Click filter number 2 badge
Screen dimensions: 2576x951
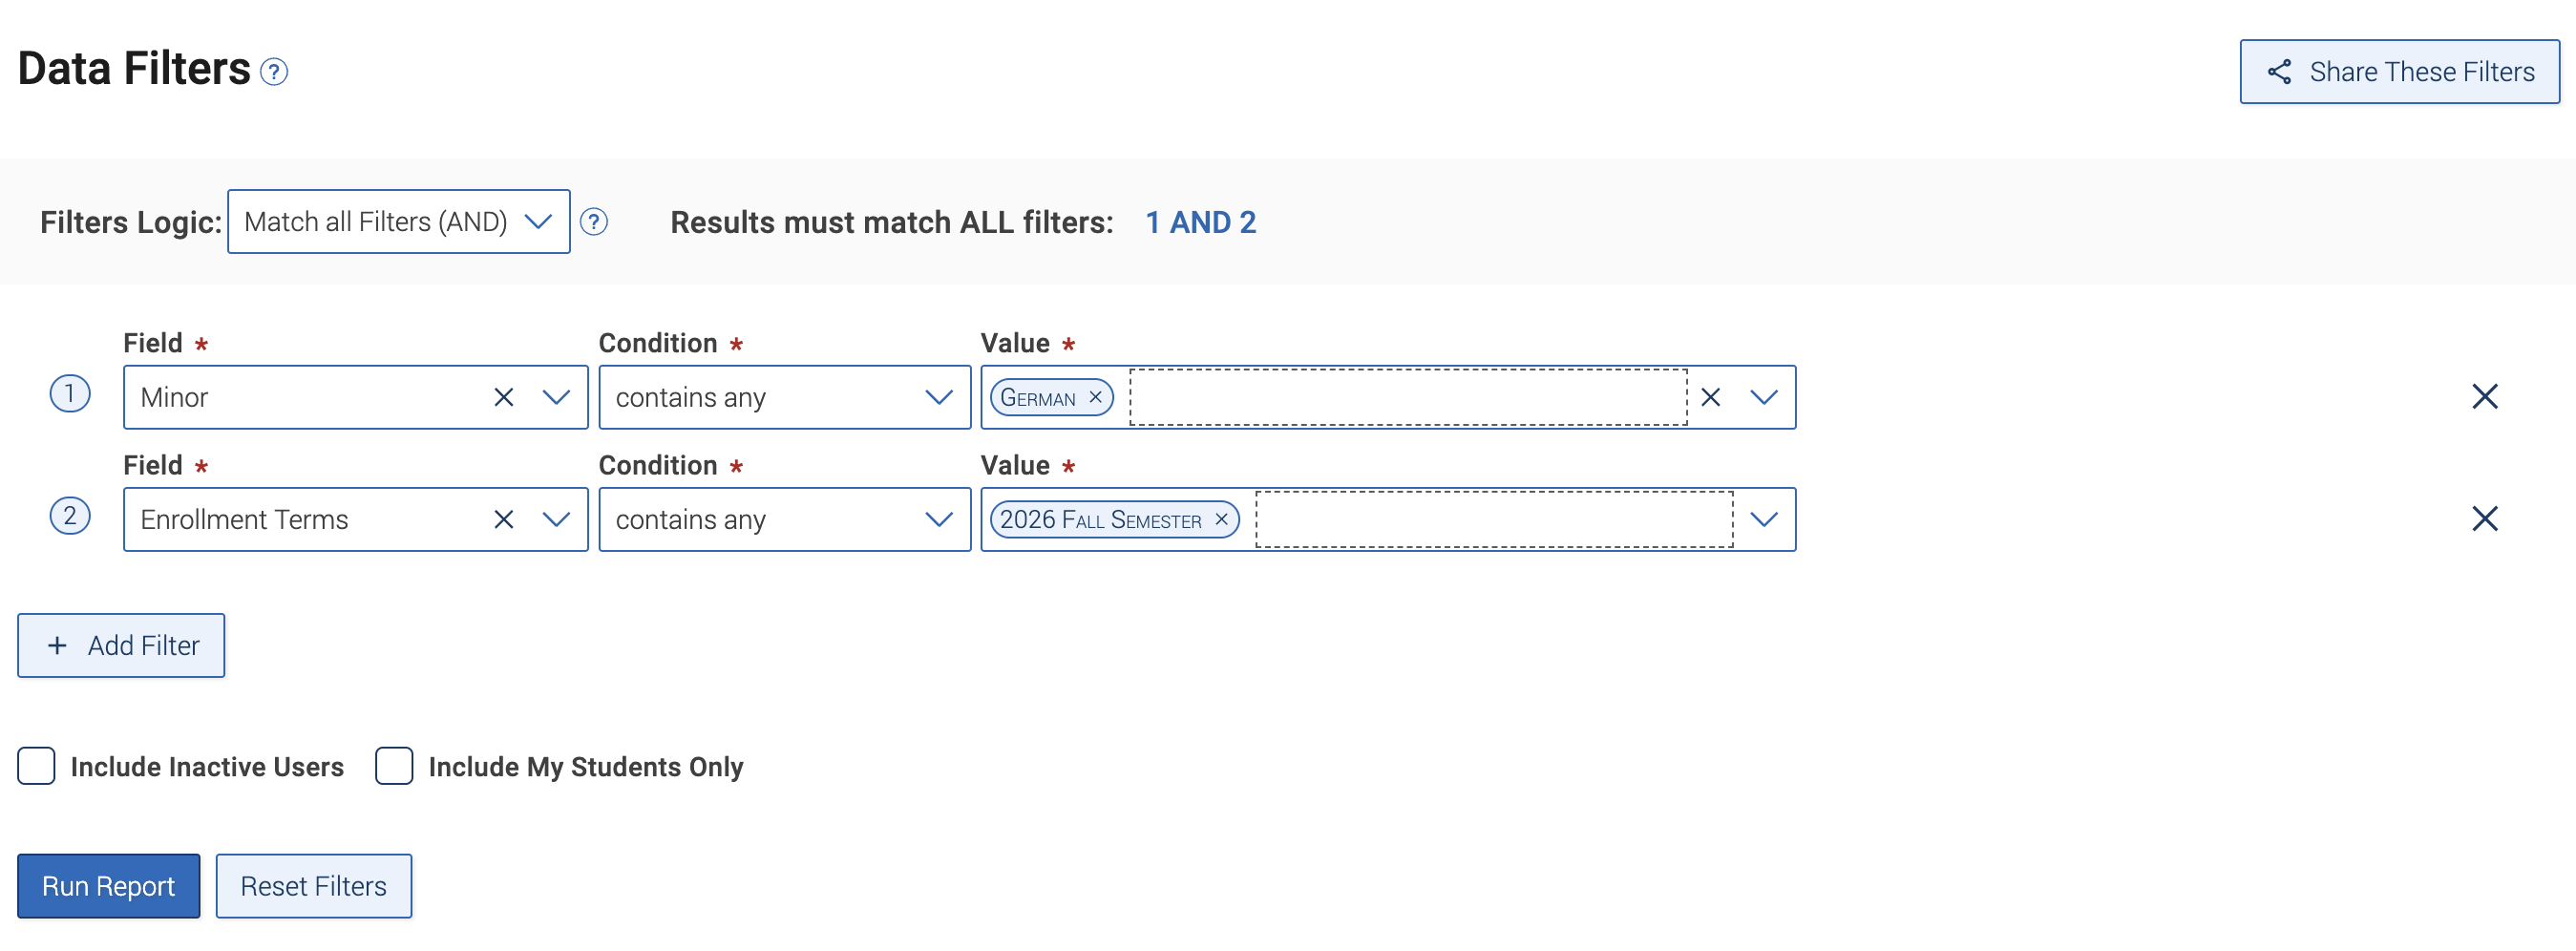70,515
